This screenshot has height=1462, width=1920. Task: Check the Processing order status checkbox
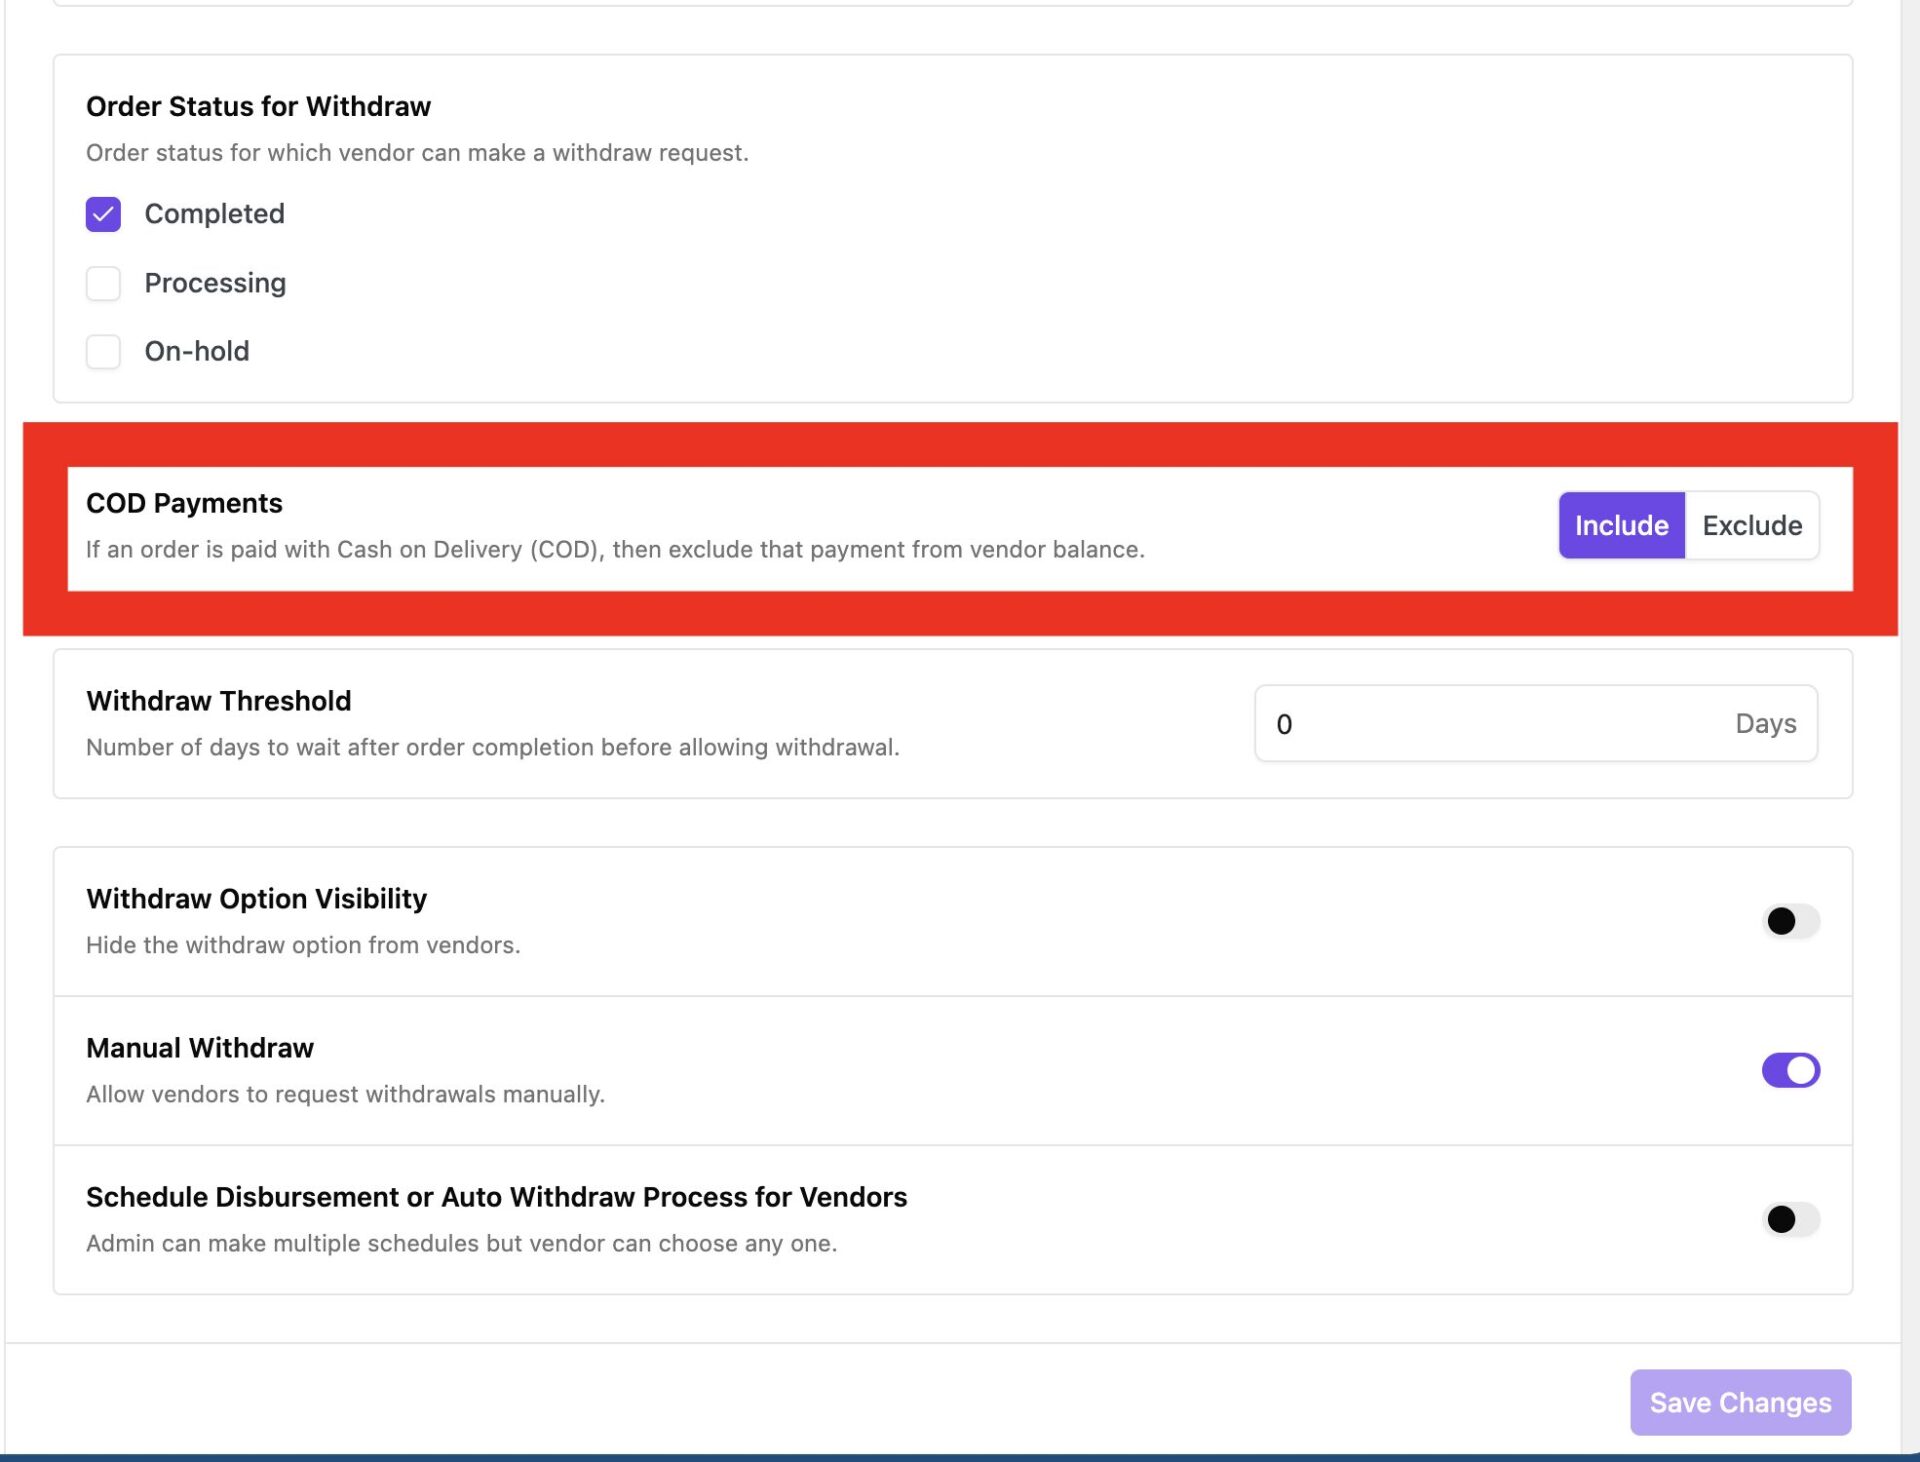click(x=103, y=283)
